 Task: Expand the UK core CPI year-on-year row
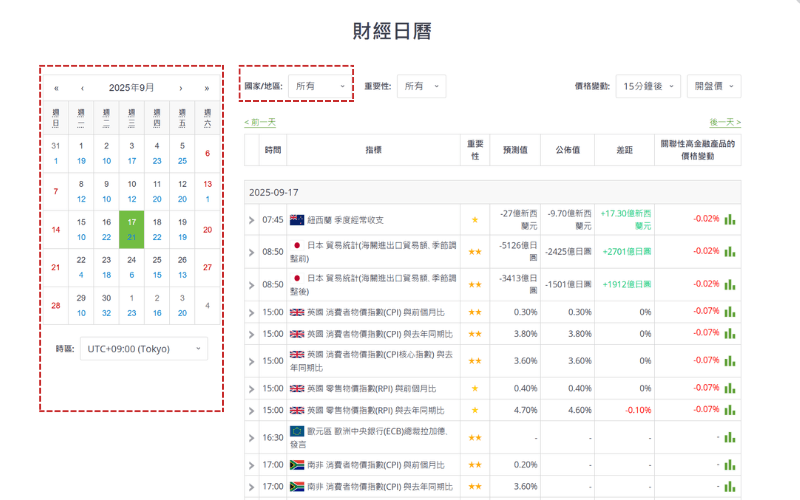252,360
